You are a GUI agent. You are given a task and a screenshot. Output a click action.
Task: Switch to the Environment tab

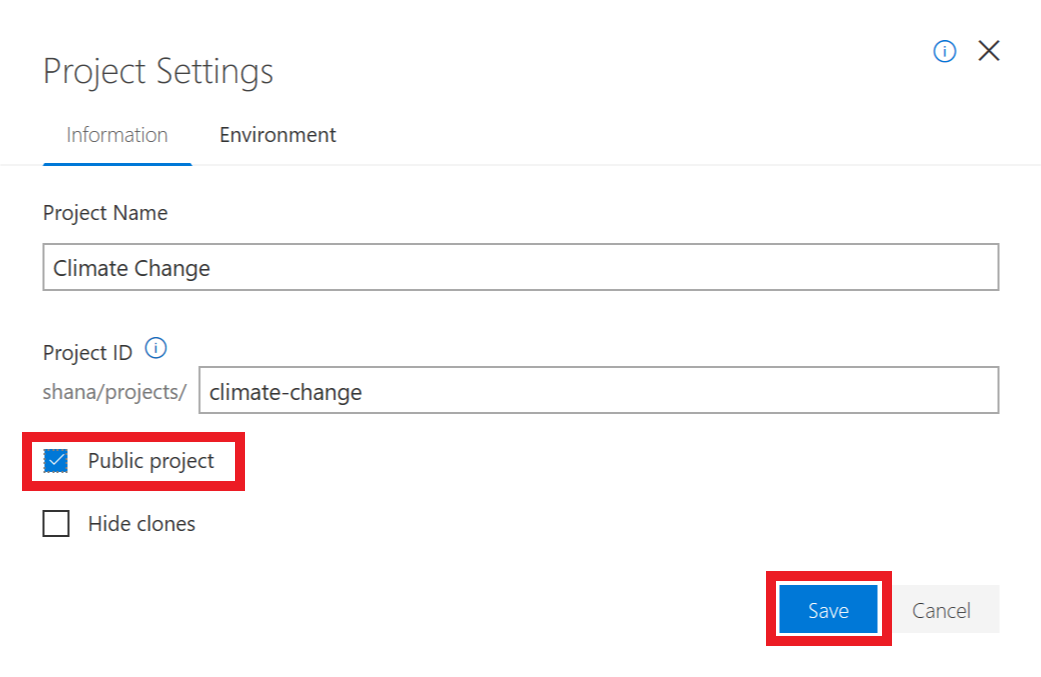[x=278, y=135]
